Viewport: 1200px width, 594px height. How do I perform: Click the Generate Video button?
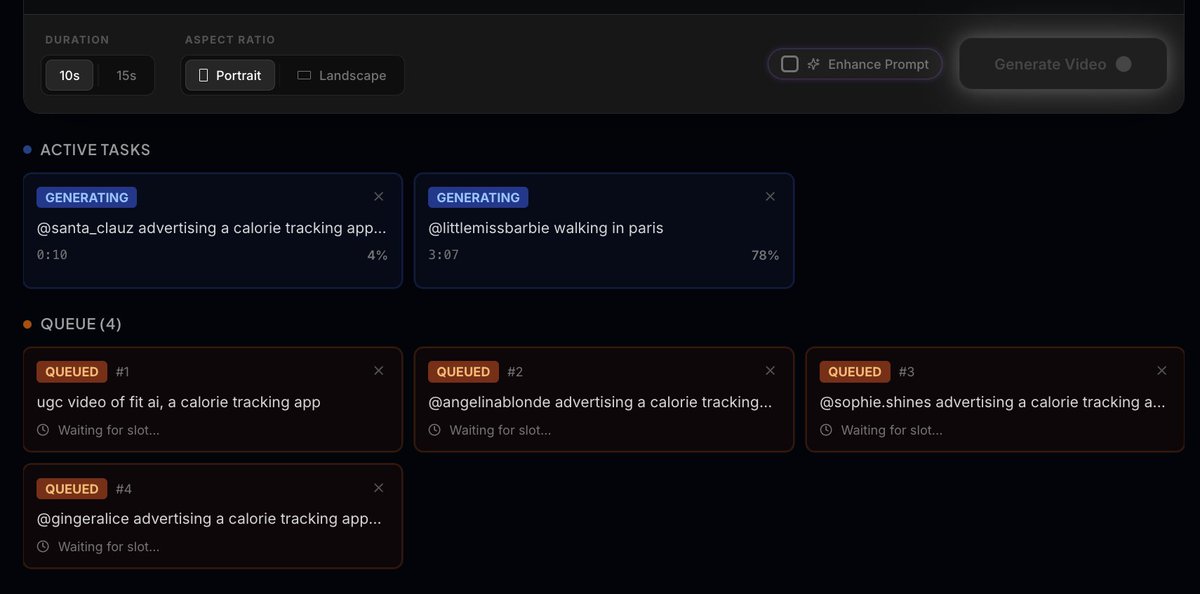pyautogui.click(x=1063, y=64)
